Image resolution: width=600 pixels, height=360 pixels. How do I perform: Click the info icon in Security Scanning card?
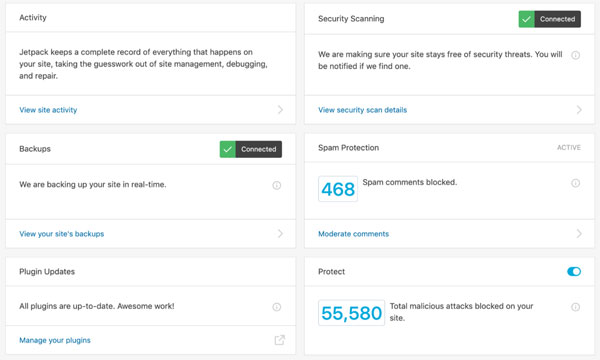[x=575, y=55]
